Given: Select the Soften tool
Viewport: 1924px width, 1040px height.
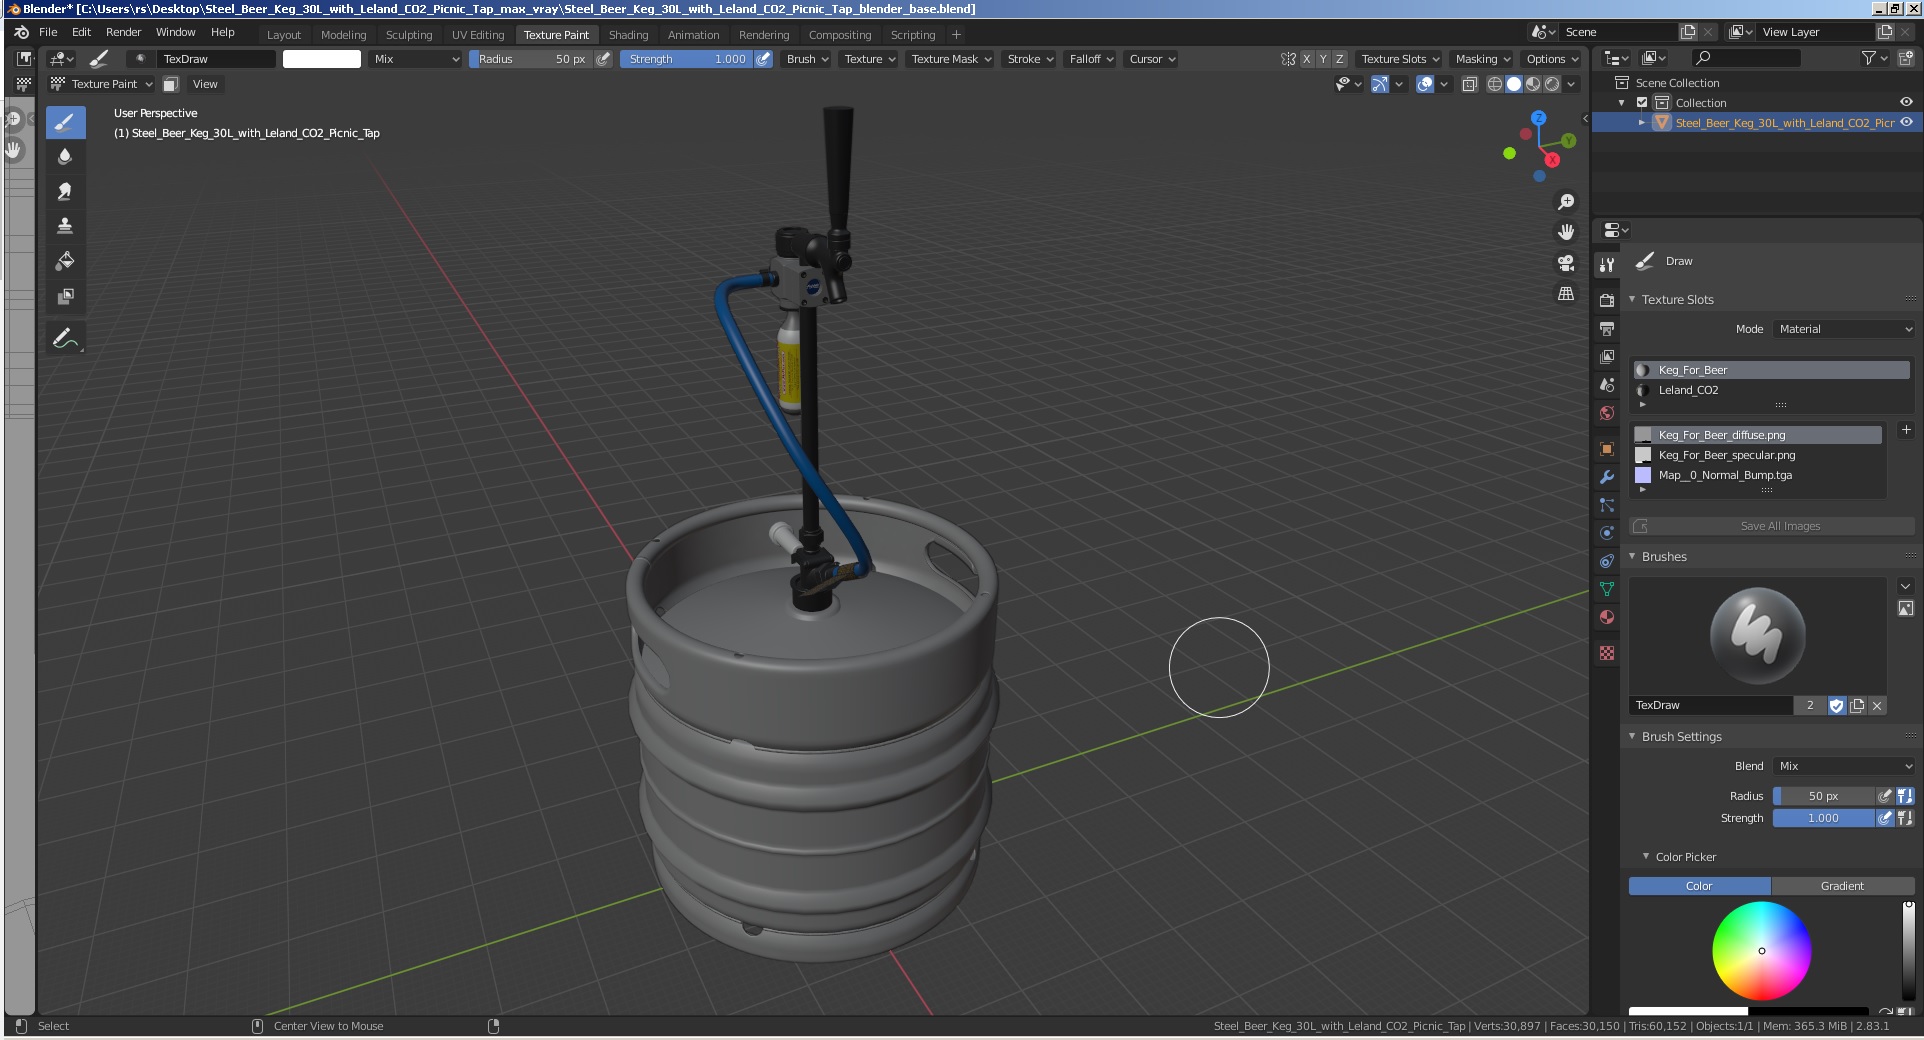Looking at the screenshot, I should (65, 157).
